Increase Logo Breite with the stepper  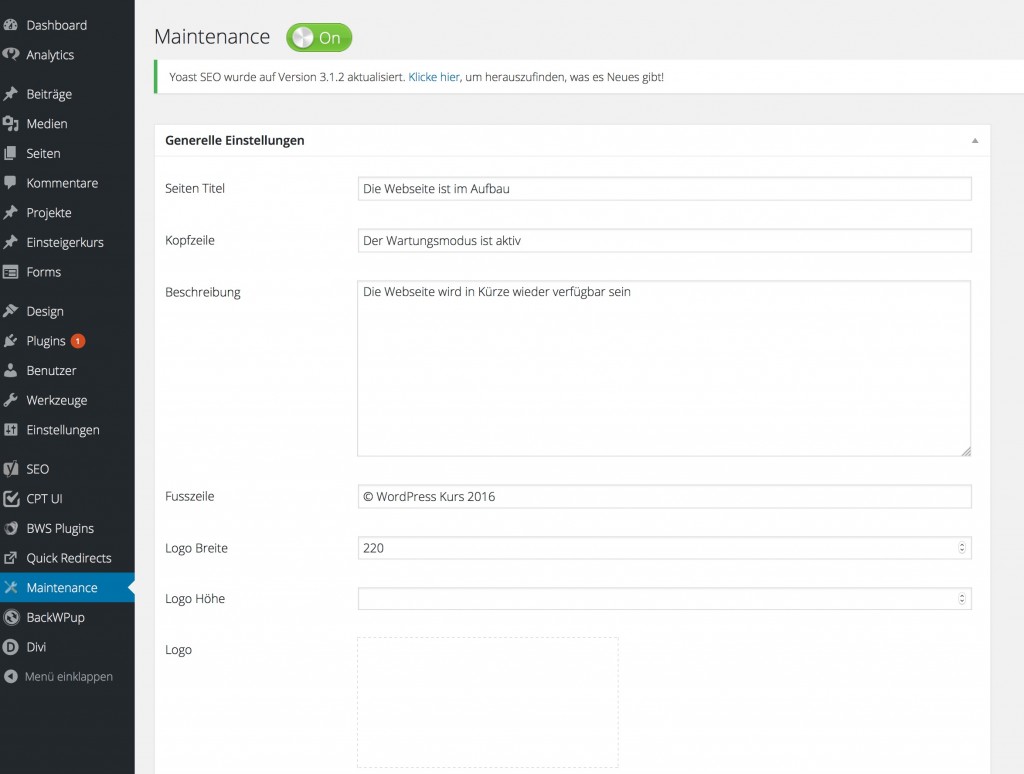click(x=963, y=545)
